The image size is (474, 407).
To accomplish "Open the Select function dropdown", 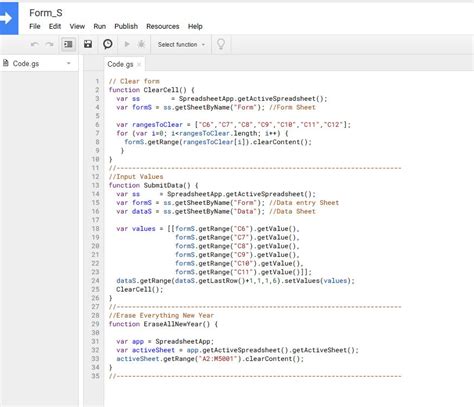I will pos(181,44).
